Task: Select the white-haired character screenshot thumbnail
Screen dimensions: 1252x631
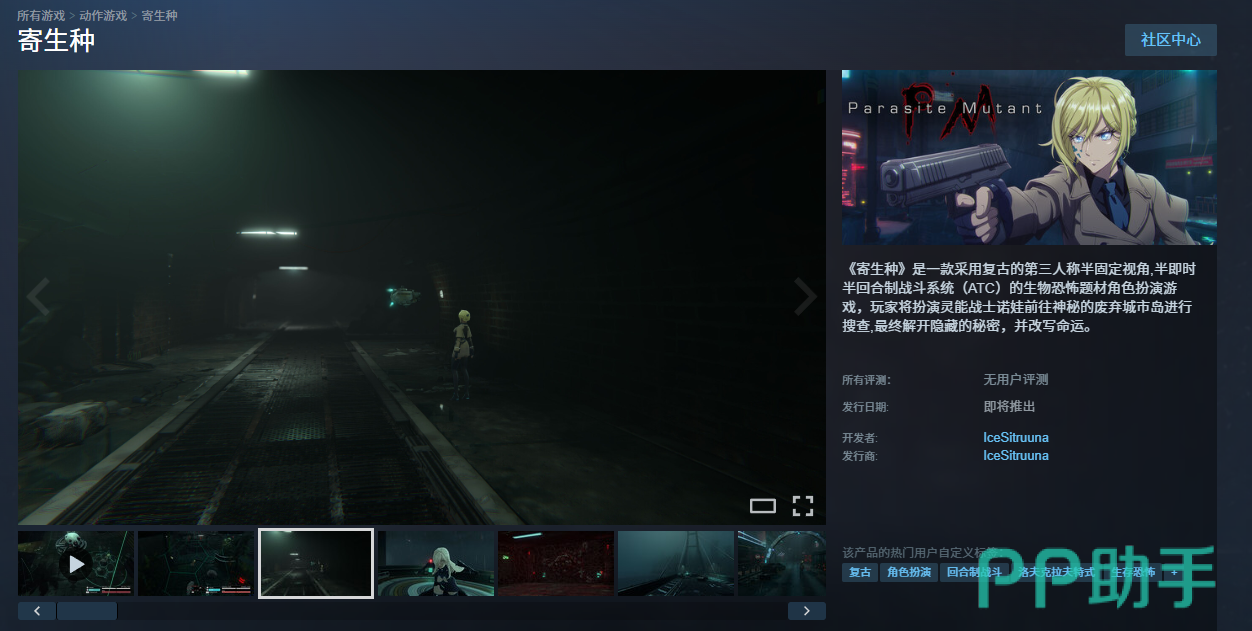Action: click(436, 564)
